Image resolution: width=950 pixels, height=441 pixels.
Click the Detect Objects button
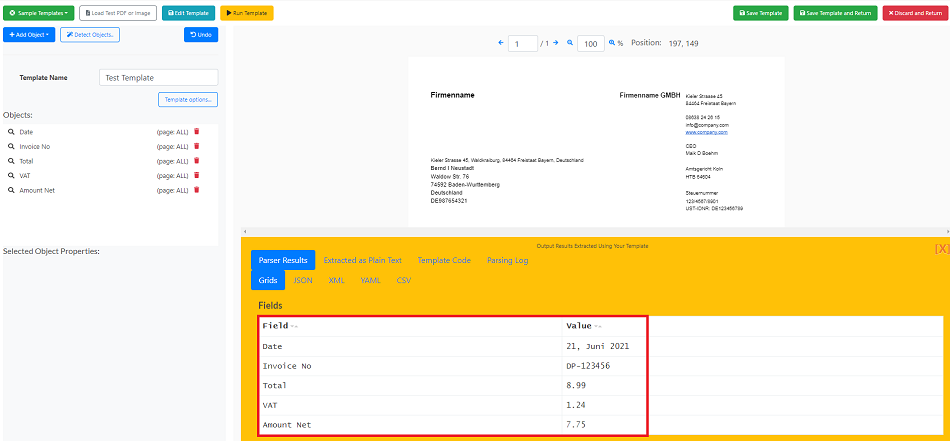pos(90,35)
